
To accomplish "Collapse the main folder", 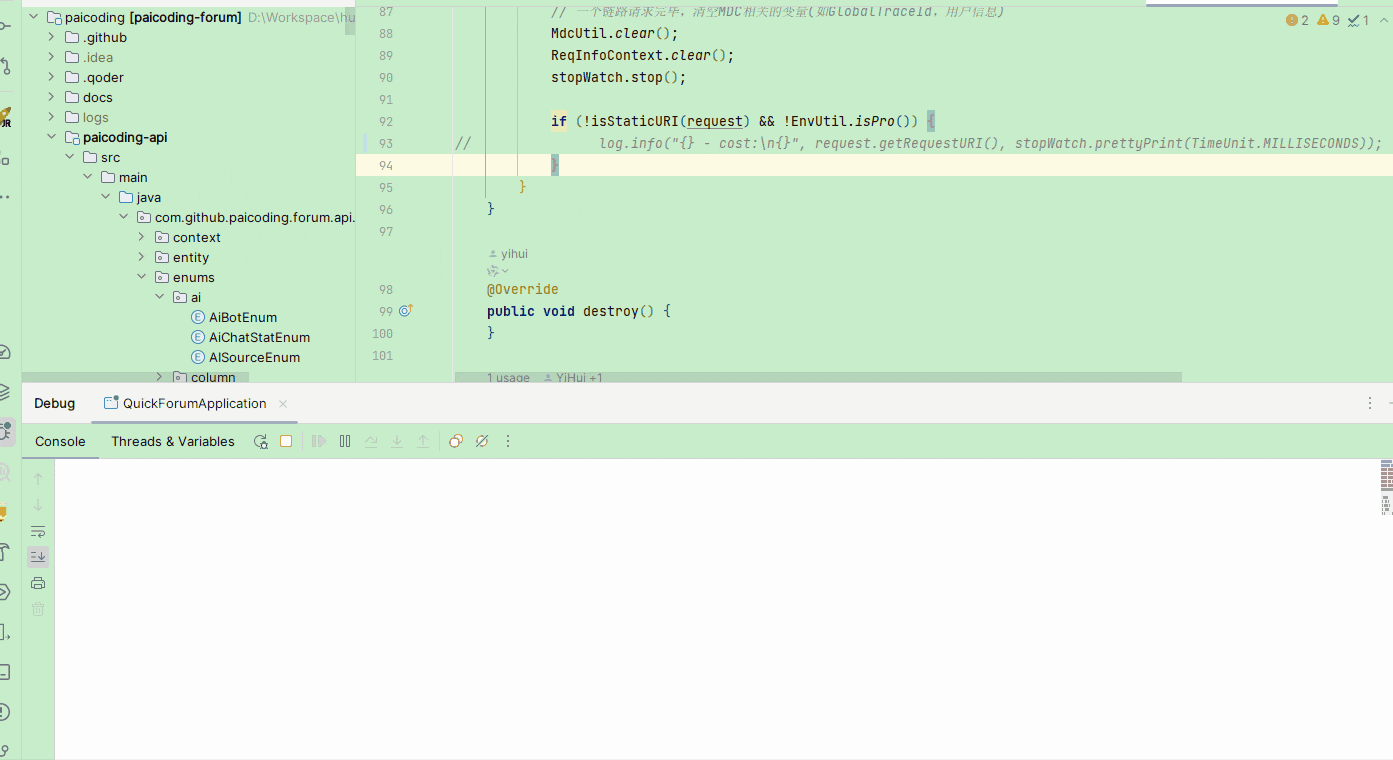I will tap(87, 177).
